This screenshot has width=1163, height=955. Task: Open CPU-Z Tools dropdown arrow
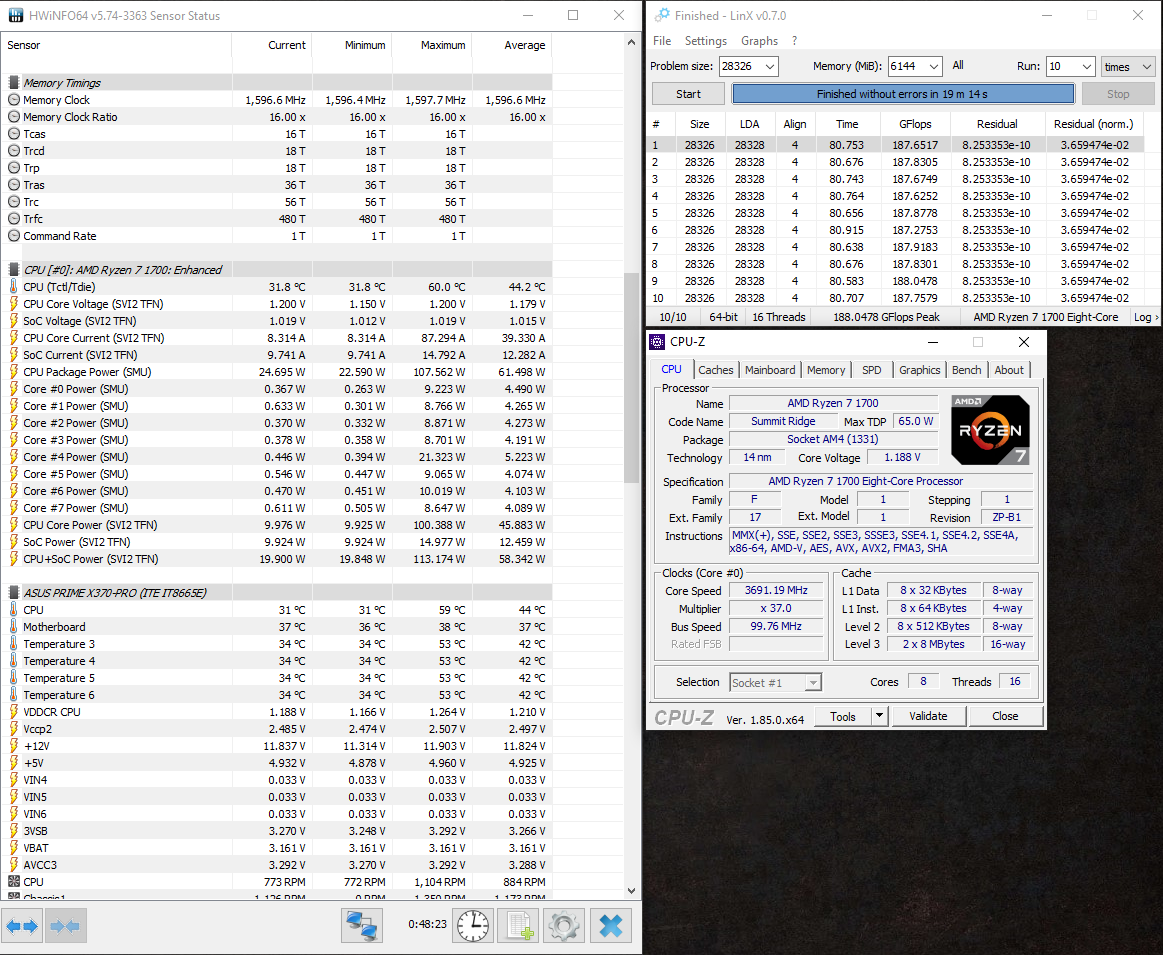pyautogui.click(x=879, y=716)
